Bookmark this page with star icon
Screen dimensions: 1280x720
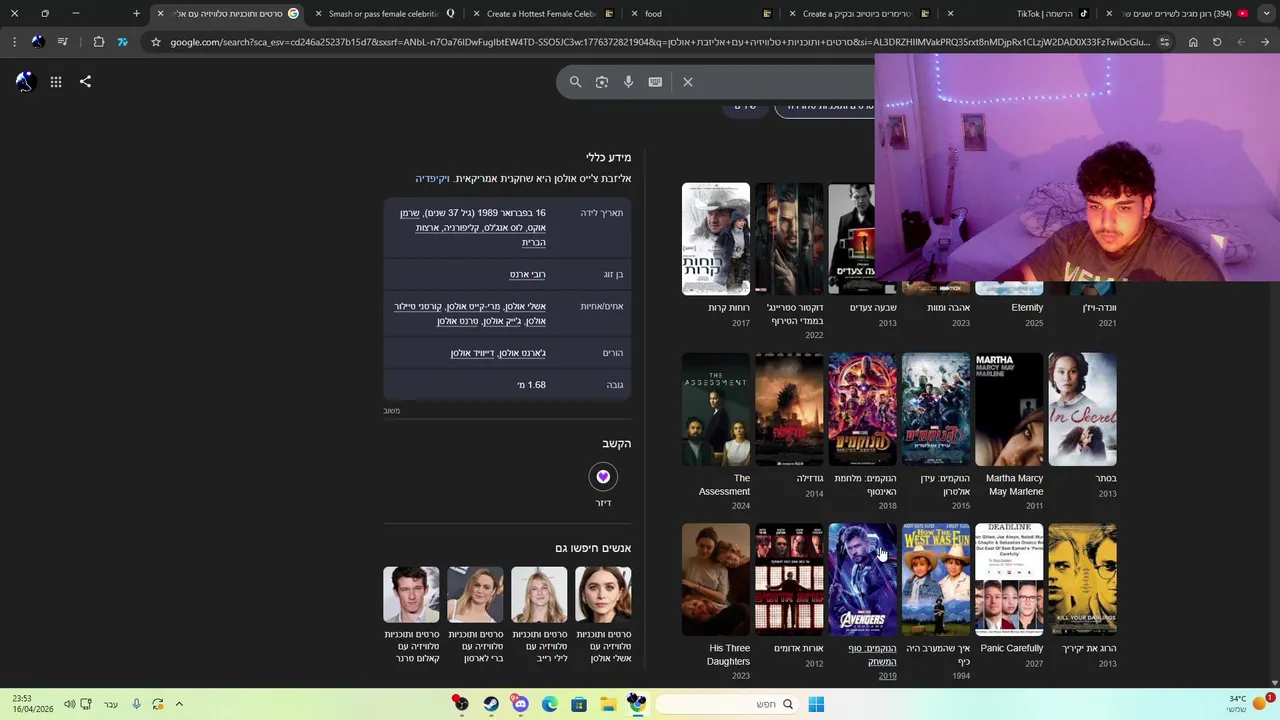pos(155,42)
